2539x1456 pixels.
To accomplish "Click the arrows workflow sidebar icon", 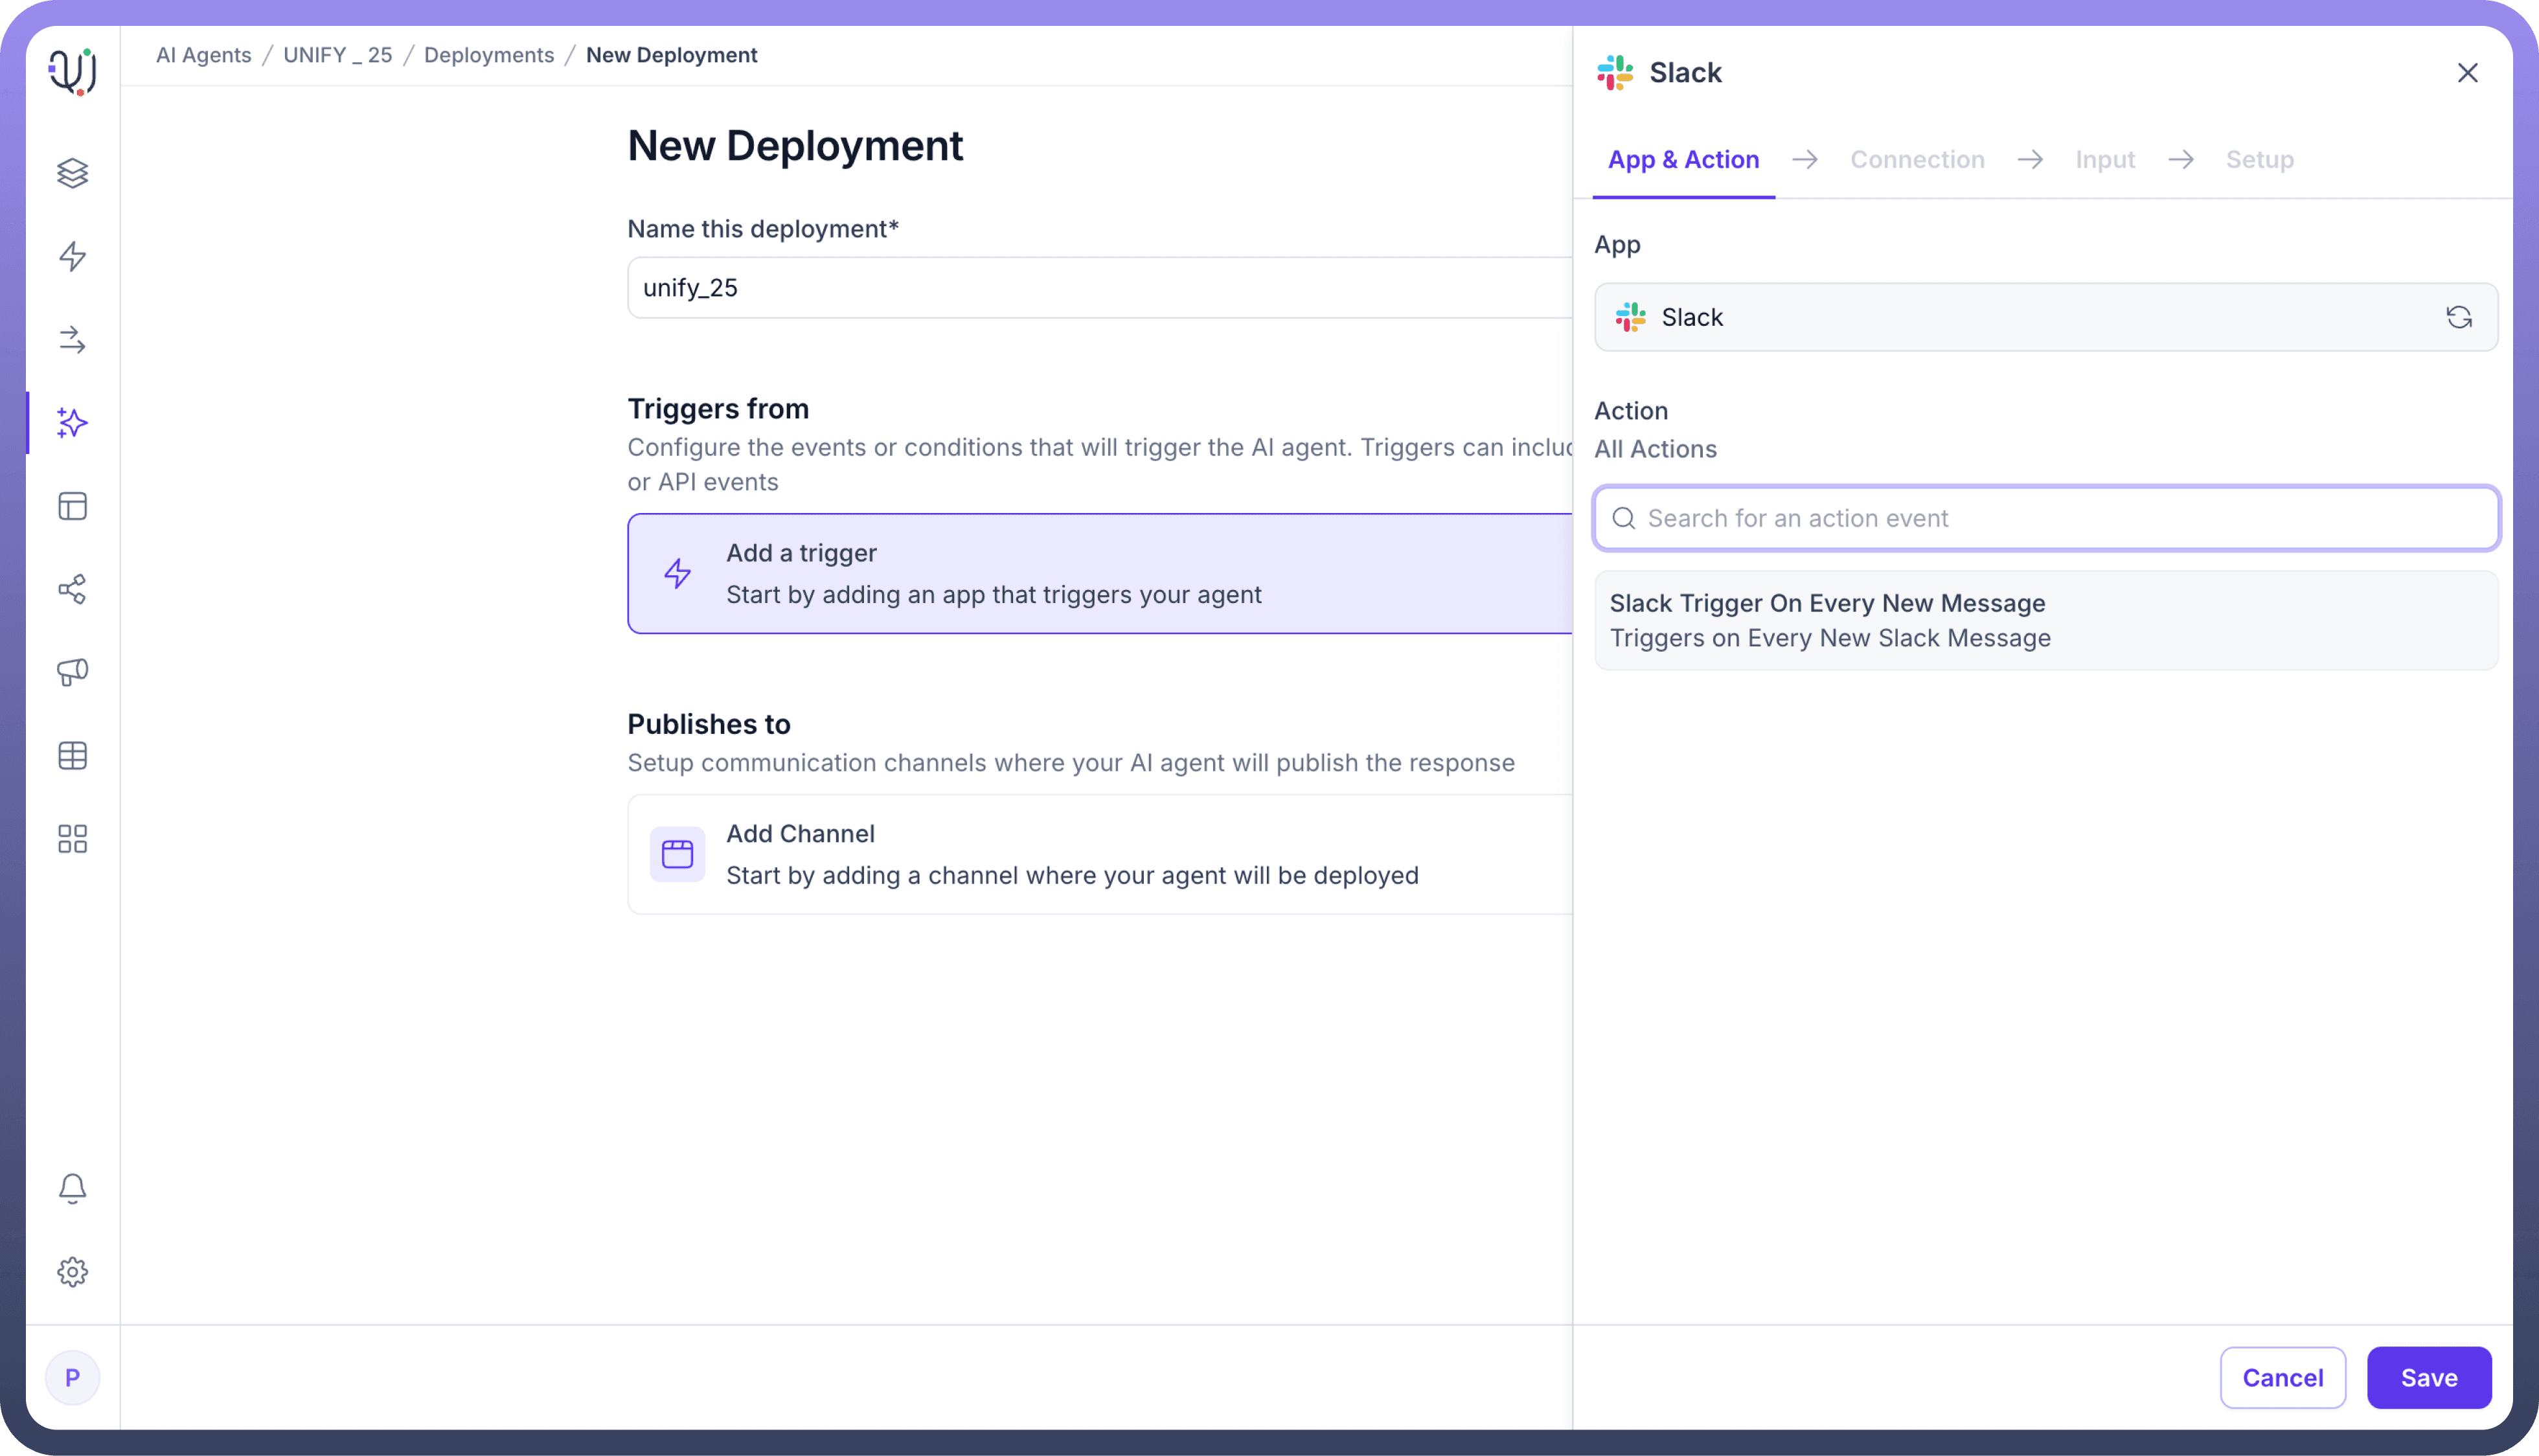I will (72, 340).
